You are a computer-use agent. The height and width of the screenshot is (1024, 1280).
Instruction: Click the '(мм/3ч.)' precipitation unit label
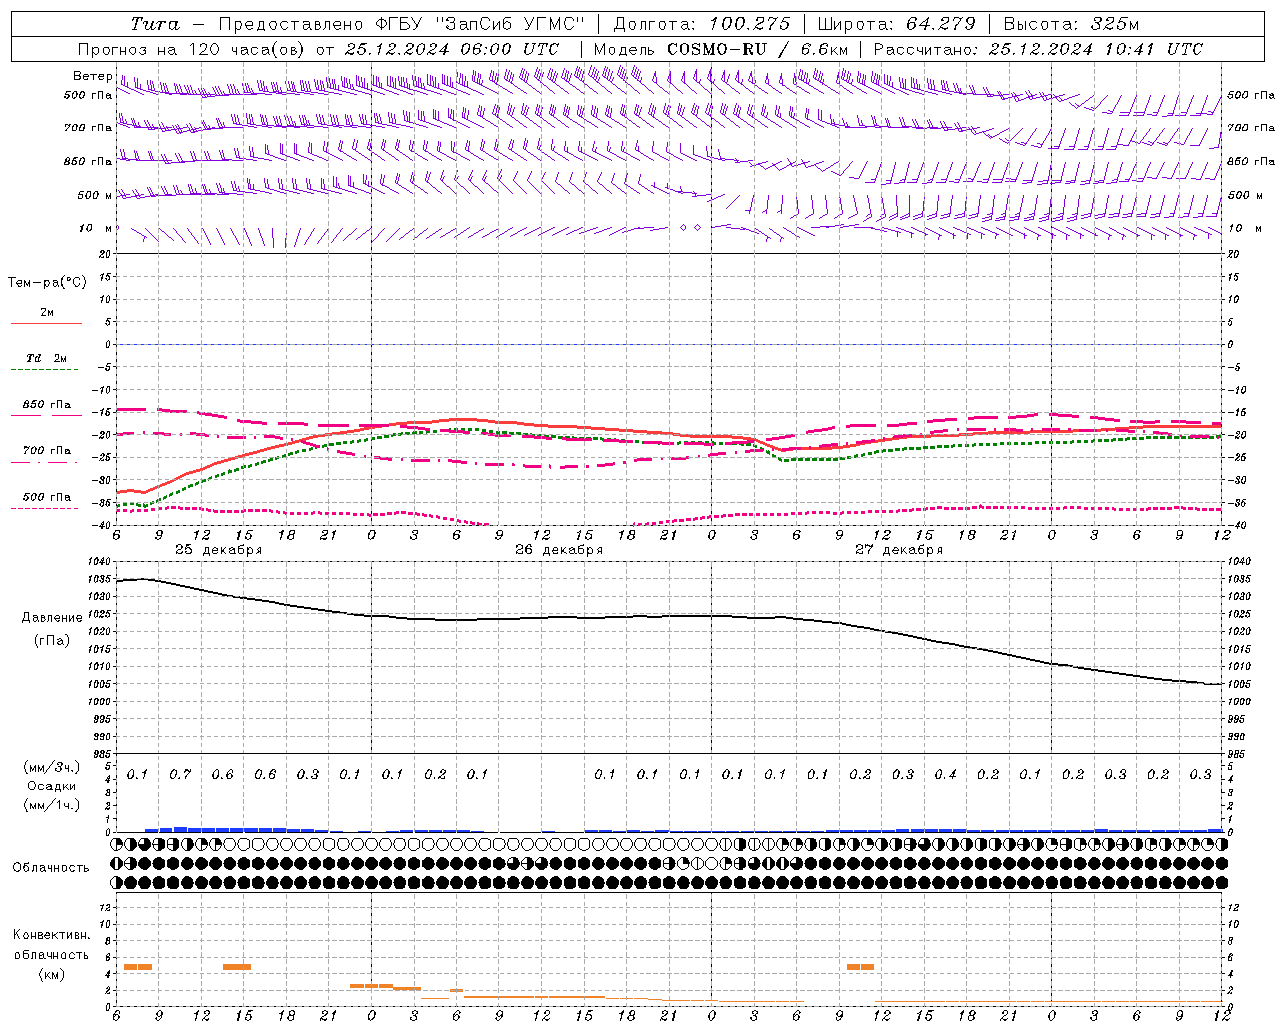pos(52,767)
